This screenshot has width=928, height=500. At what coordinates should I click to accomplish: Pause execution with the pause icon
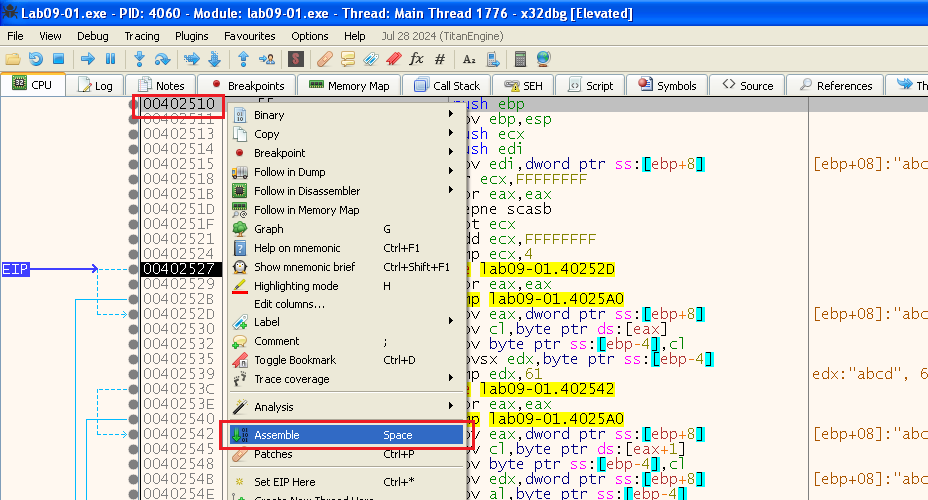coord(110,59)
